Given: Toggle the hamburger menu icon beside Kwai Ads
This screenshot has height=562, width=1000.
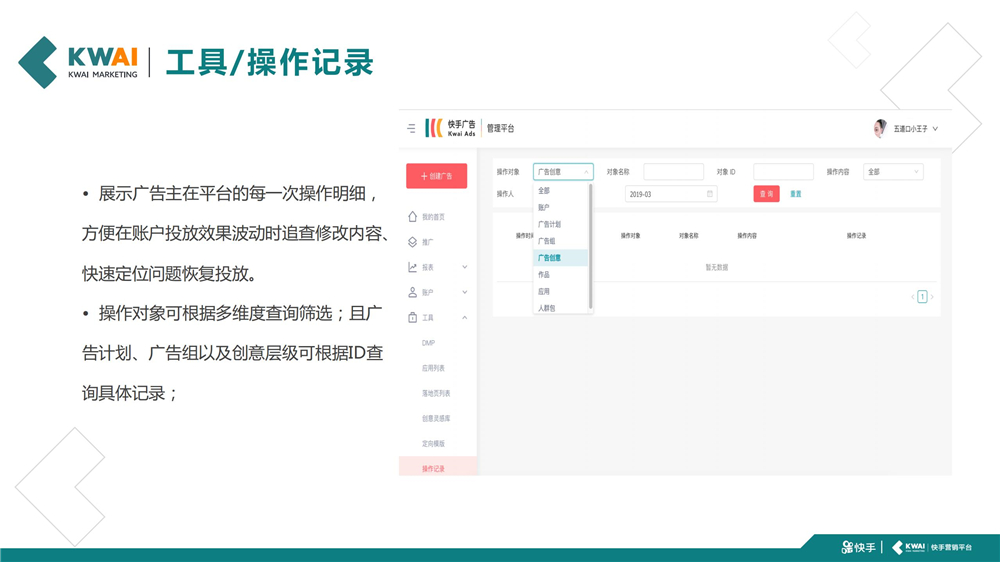Looking at the screenshot, I should click(x=411, y=128).
